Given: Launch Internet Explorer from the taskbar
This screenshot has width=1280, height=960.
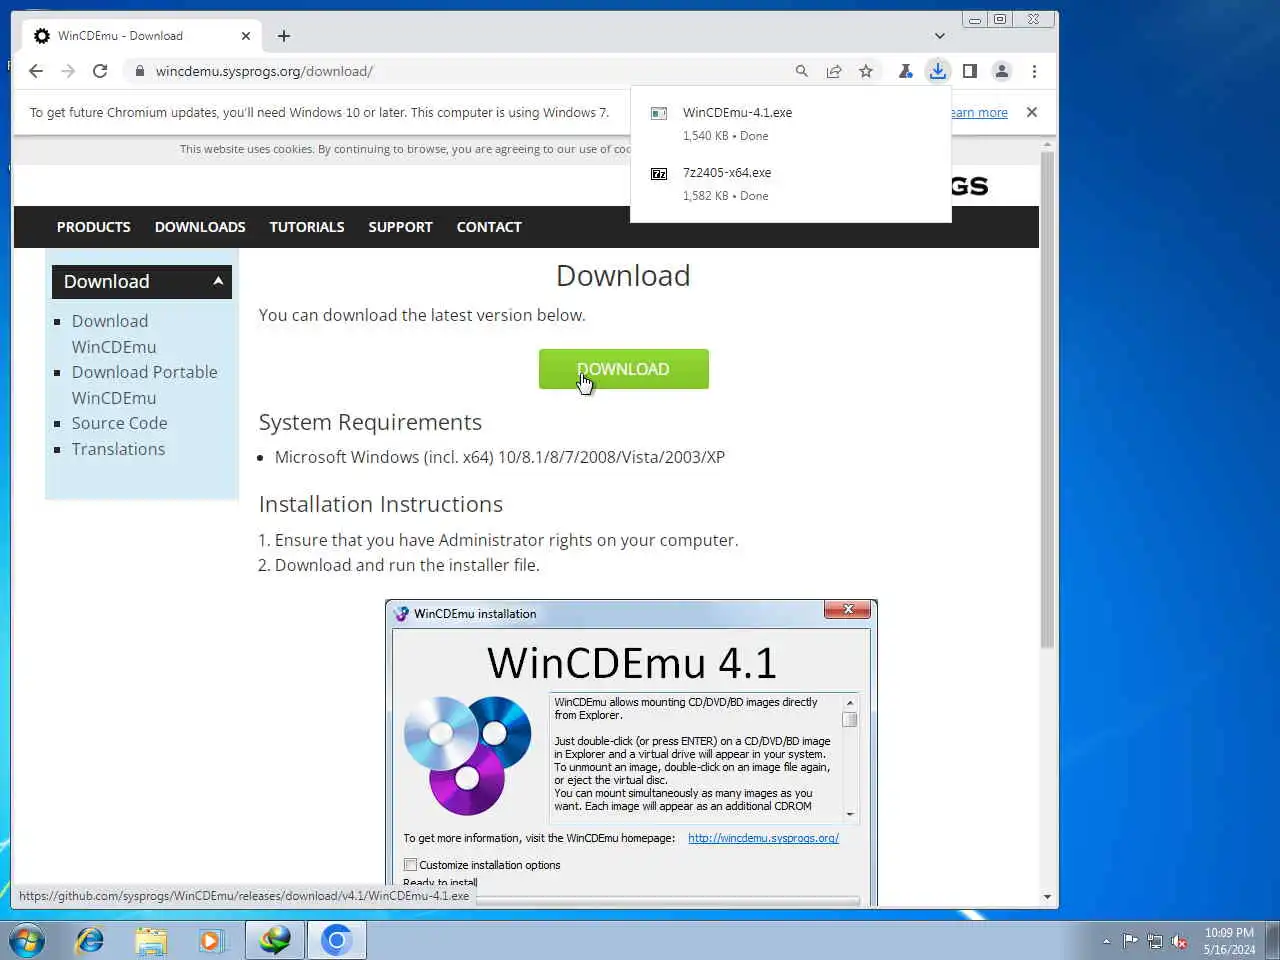Looking at the screenshot, I should pyautogui.click(x=90, y=941).
